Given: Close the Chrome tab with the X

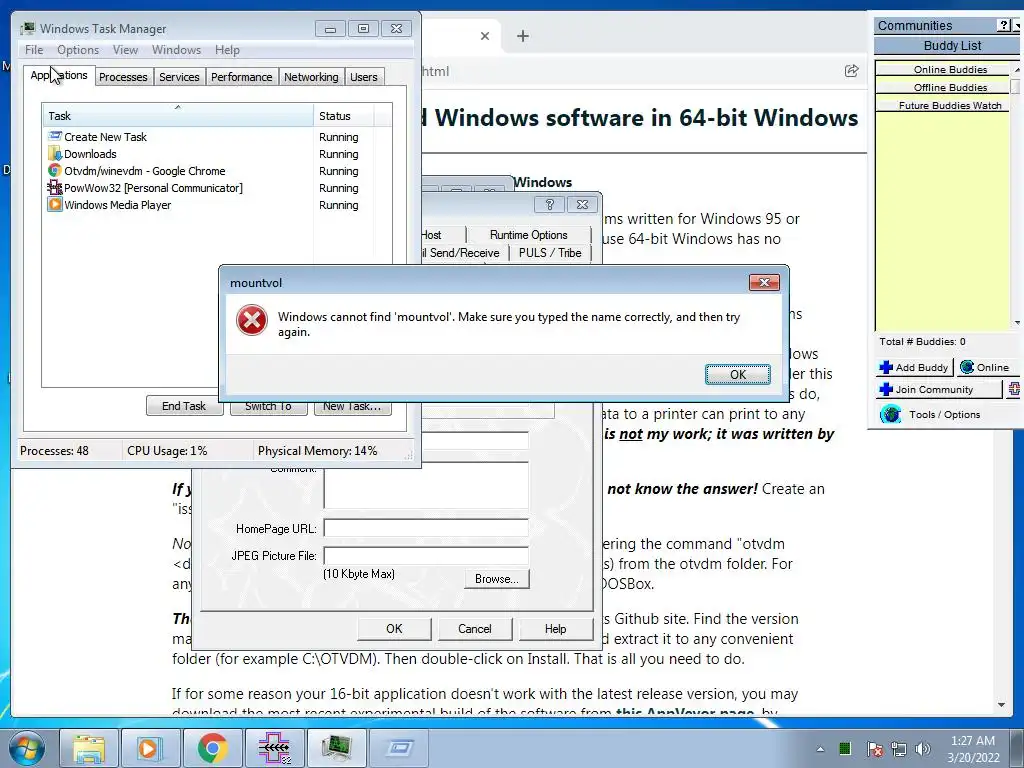Looking at the screenshot, I should [485, 36].
